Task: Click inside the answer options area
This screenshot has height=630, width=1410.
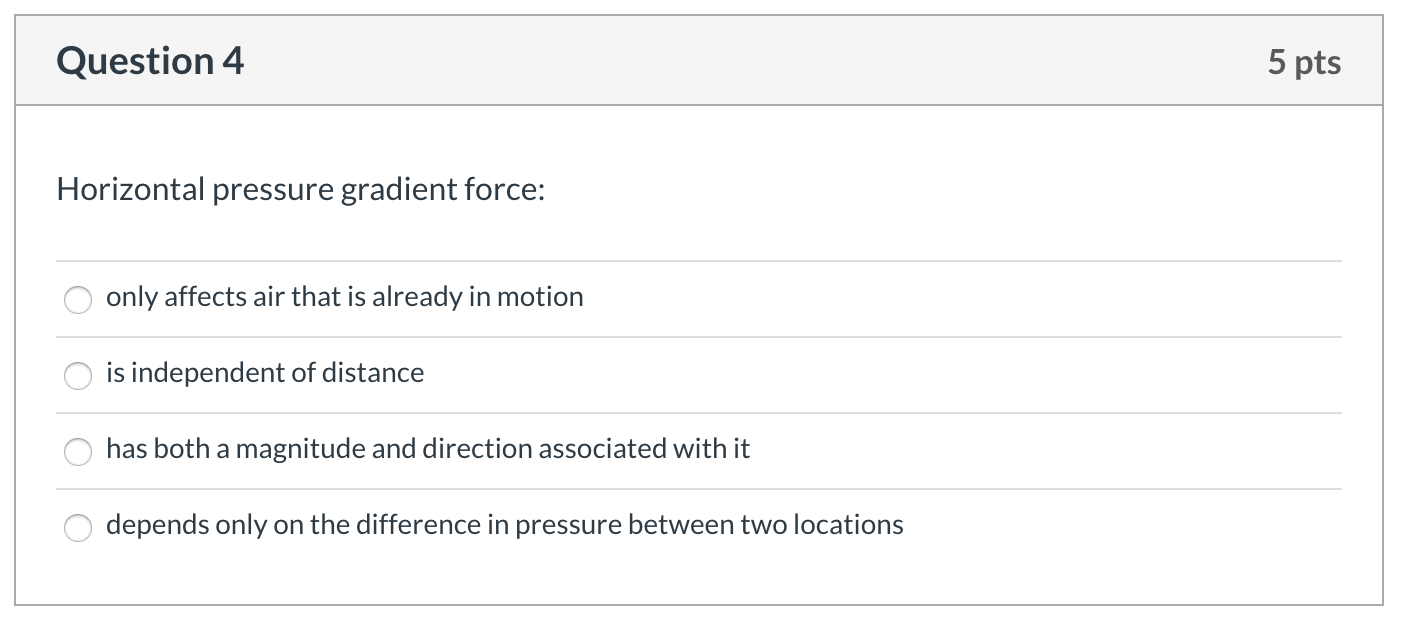Action: tap(700, 410)
